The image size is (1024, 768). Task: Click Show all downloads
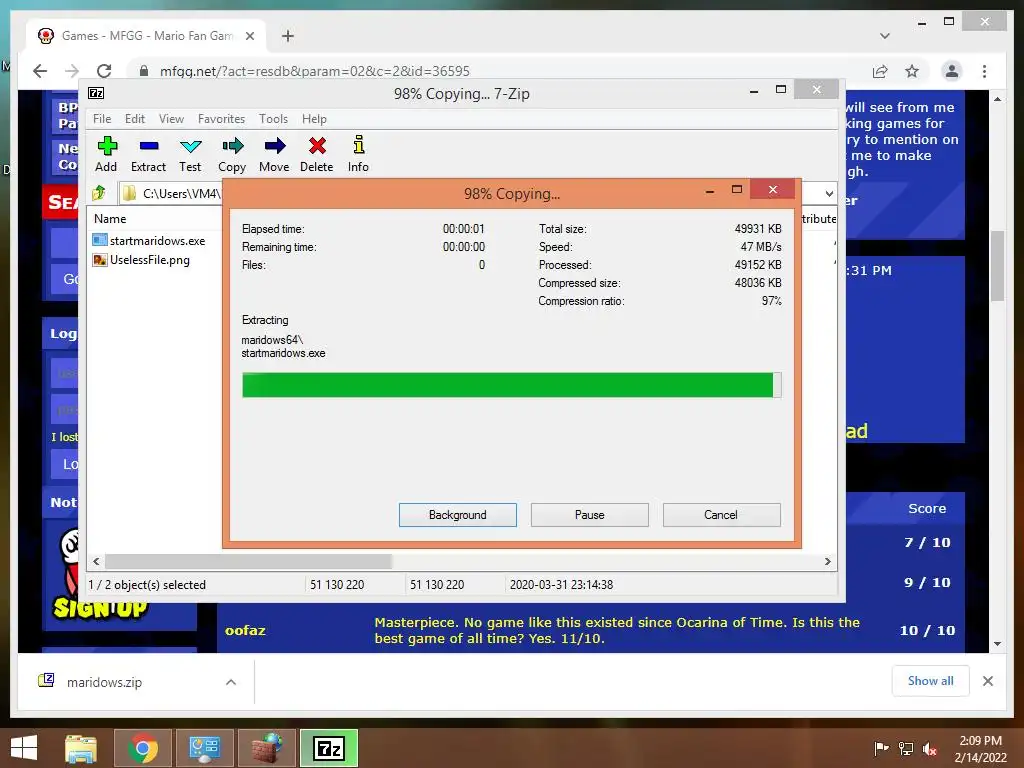931,681
